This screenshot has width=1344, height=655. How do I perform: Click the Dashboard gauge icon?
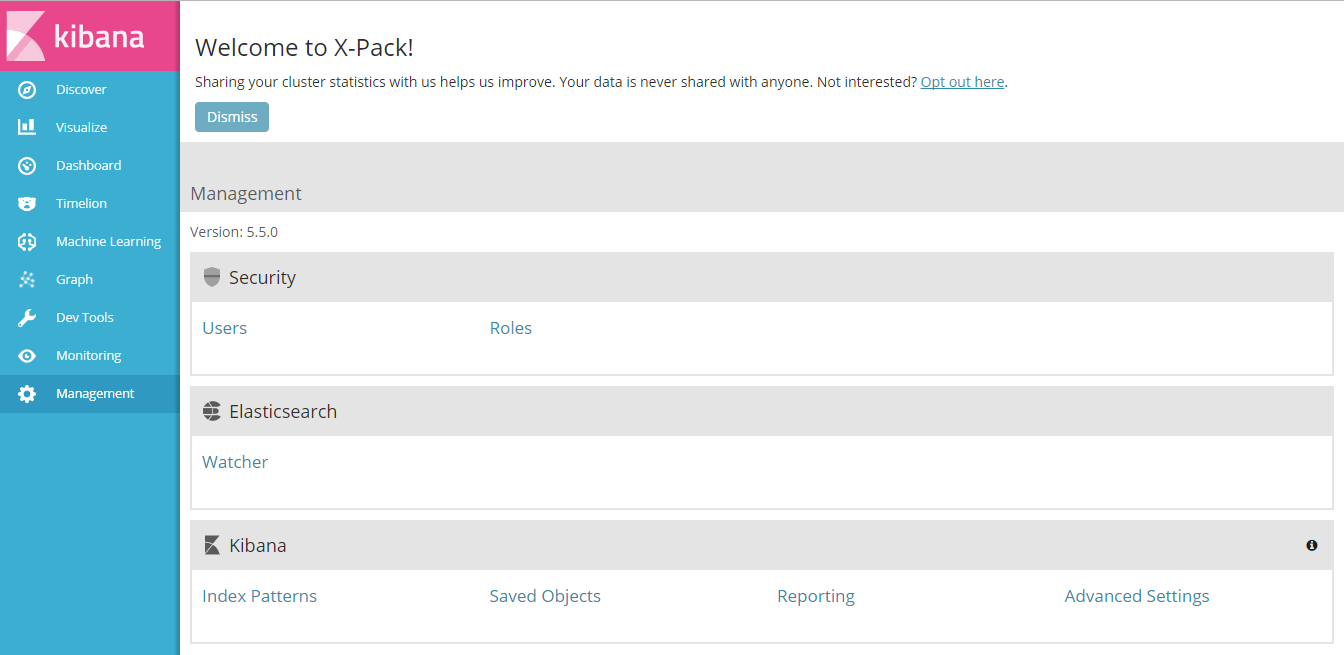point(27,166)
